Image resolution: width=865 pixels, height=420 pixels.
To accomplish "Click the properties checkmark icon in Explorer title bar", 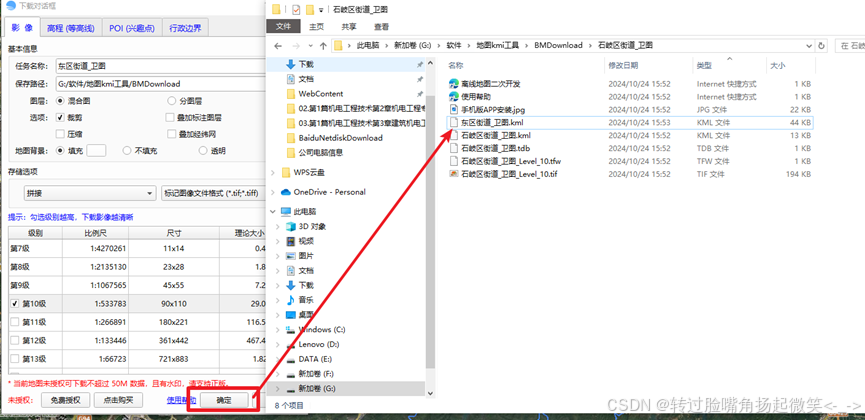I will pyautogui.click(x=297, y=9).
